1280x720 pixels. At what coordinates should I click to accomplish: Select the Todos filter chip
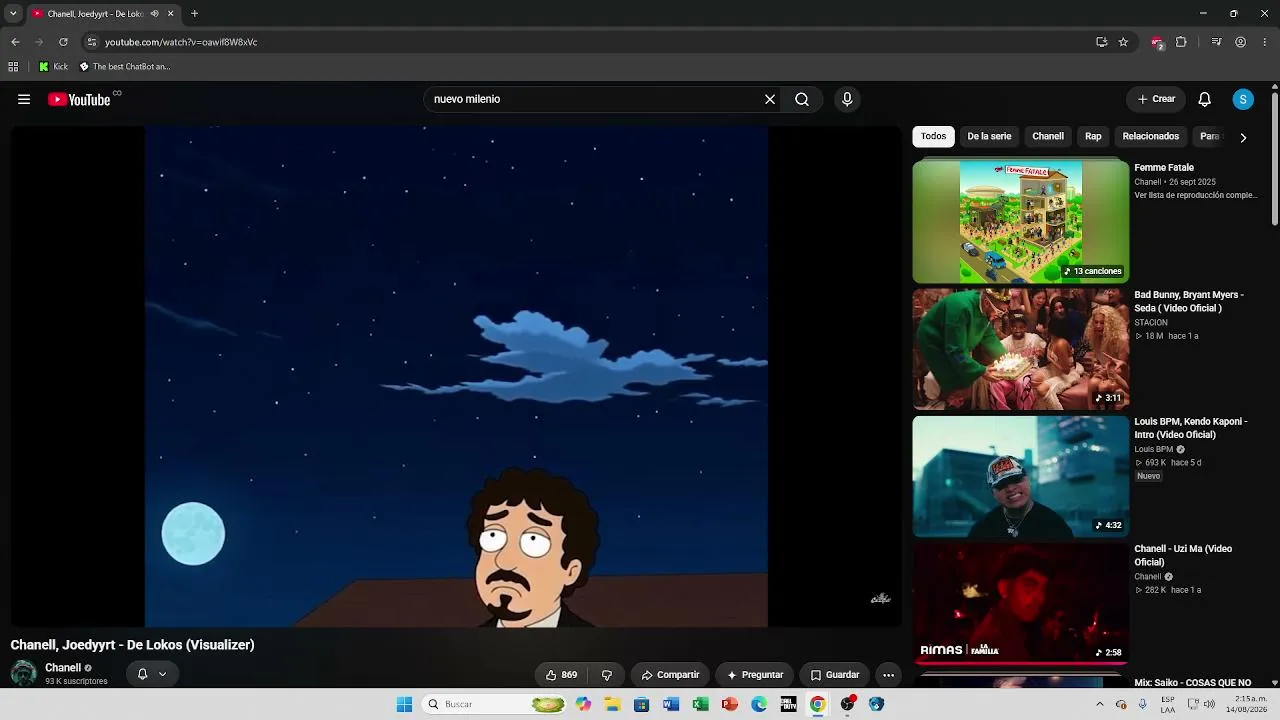pyautogui.click(x=933, y=136)
